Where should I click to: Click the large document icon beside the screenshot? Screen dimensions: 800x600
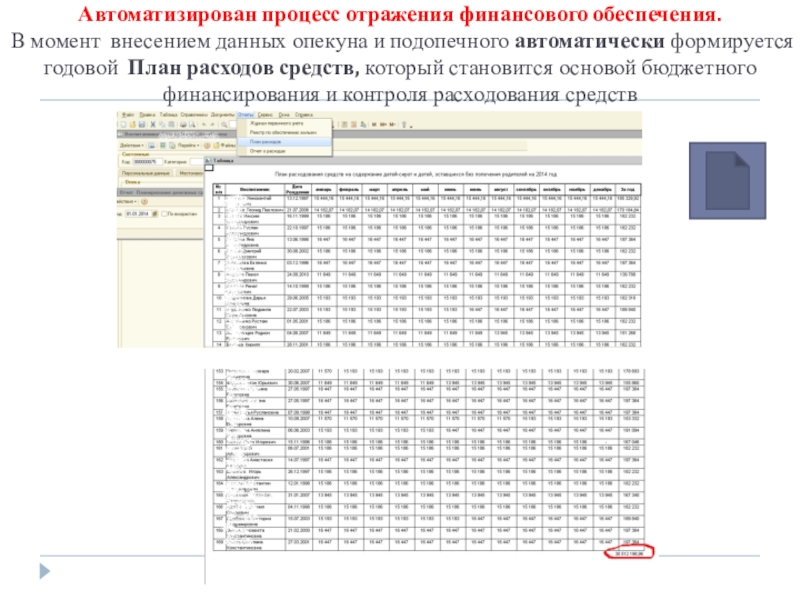coord(728,181)
